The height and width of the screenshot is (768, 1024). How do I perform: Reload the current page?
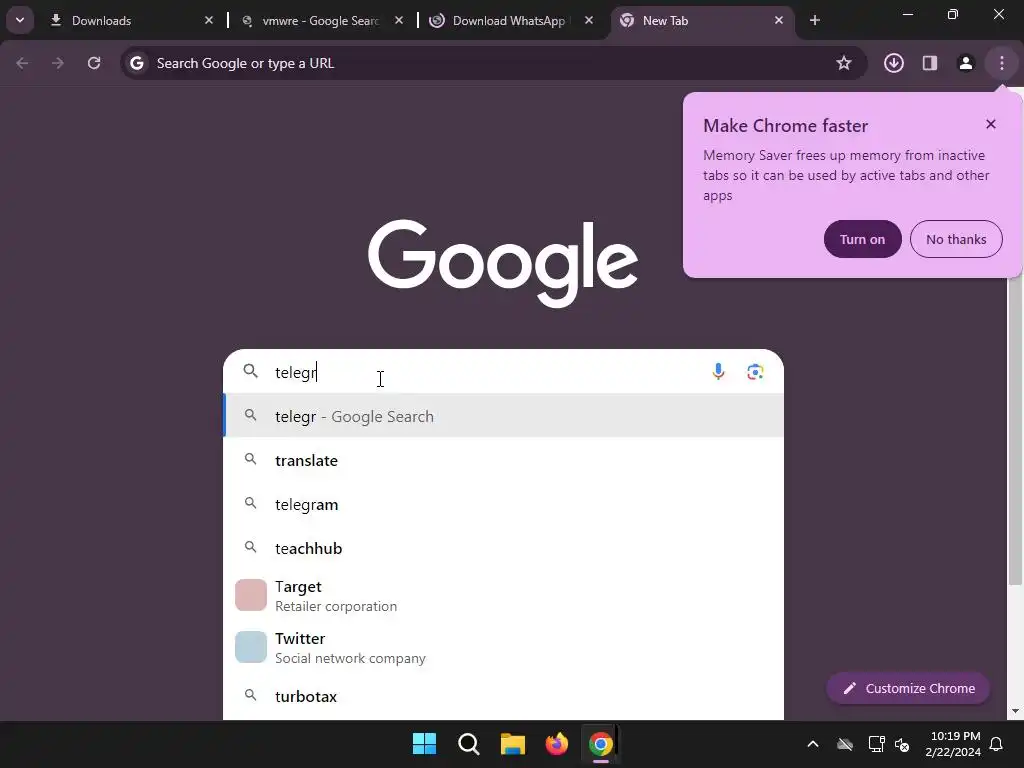pos(94,63)
